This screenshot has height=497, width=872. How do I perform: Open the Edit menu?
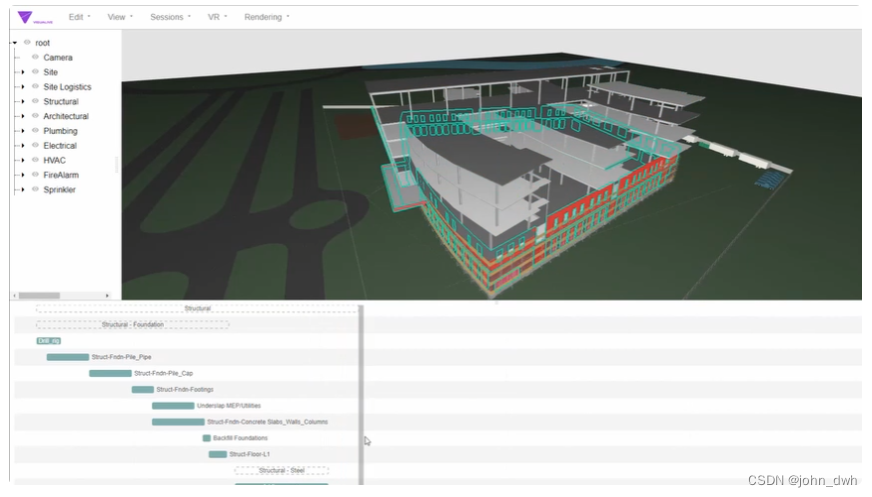pyautogui.click(x=79, y=17)
